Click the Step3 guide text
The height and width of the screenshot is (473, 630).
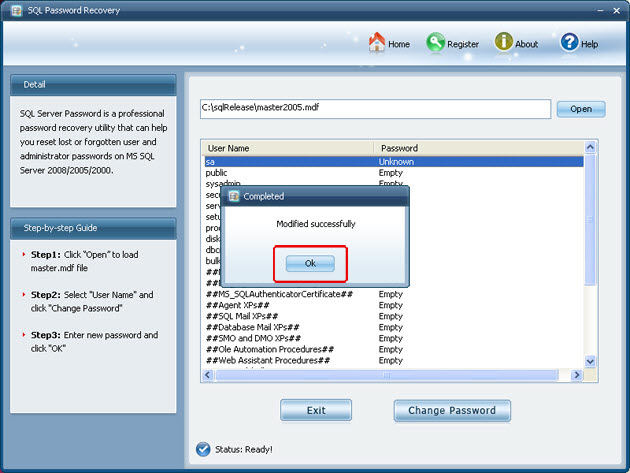point(94,342)
